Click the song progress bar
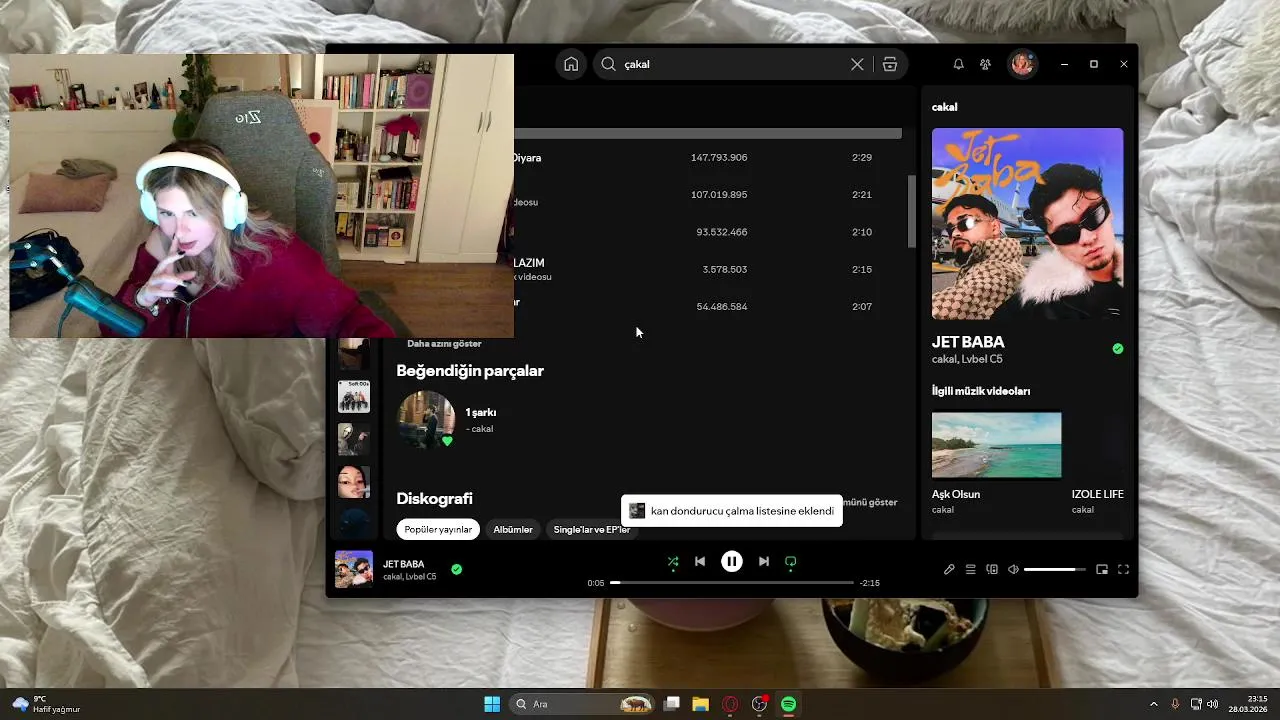The width and height of the screenshot is (1280, 720). [732, 583]
